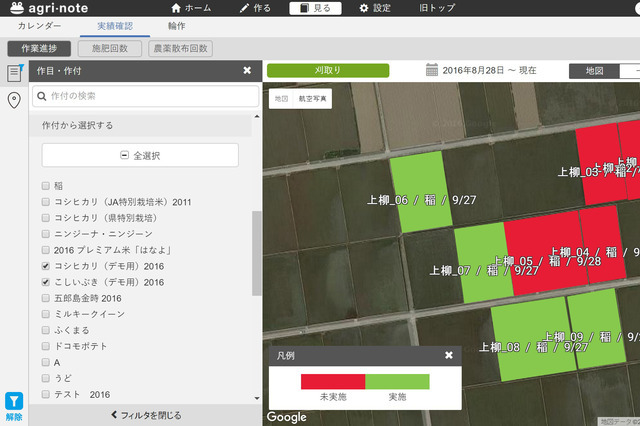Viewport: 640px width, 426px height.
Task: Click field label 上柳_06 / 稲 / 9/27
Action: click(x=422, y=200)
